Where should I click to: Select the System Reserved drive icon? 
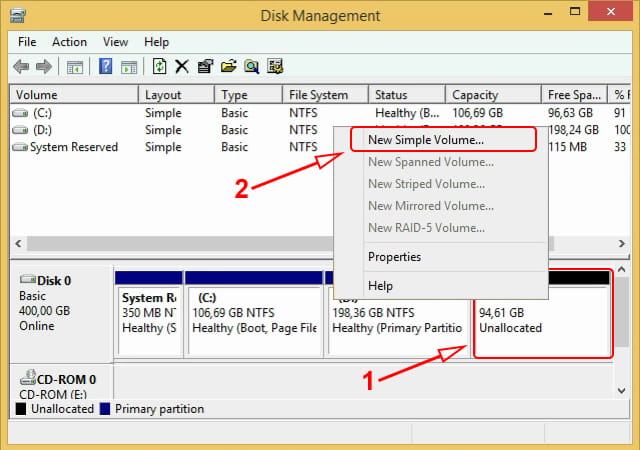[20, 147]
